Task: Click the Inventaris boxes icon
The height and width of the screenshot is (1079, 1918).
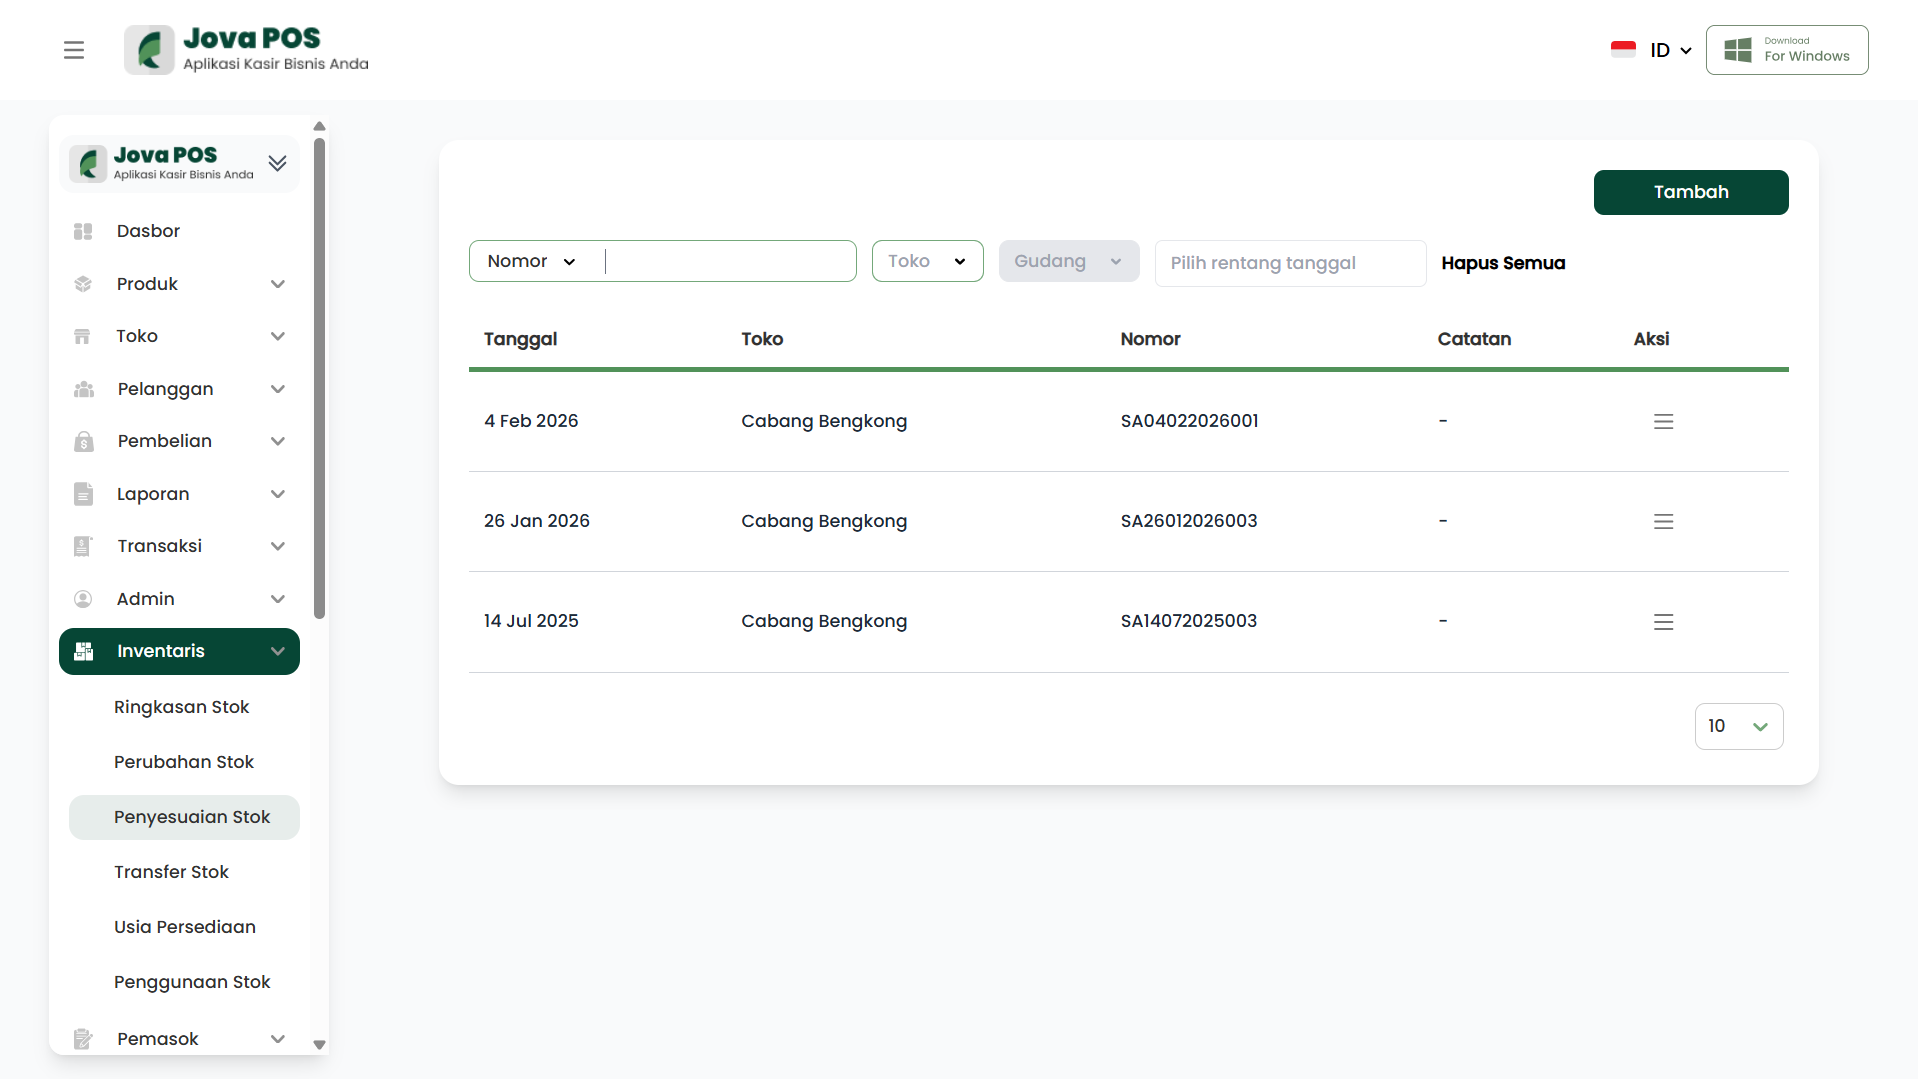Action: [x=84, y=651]
